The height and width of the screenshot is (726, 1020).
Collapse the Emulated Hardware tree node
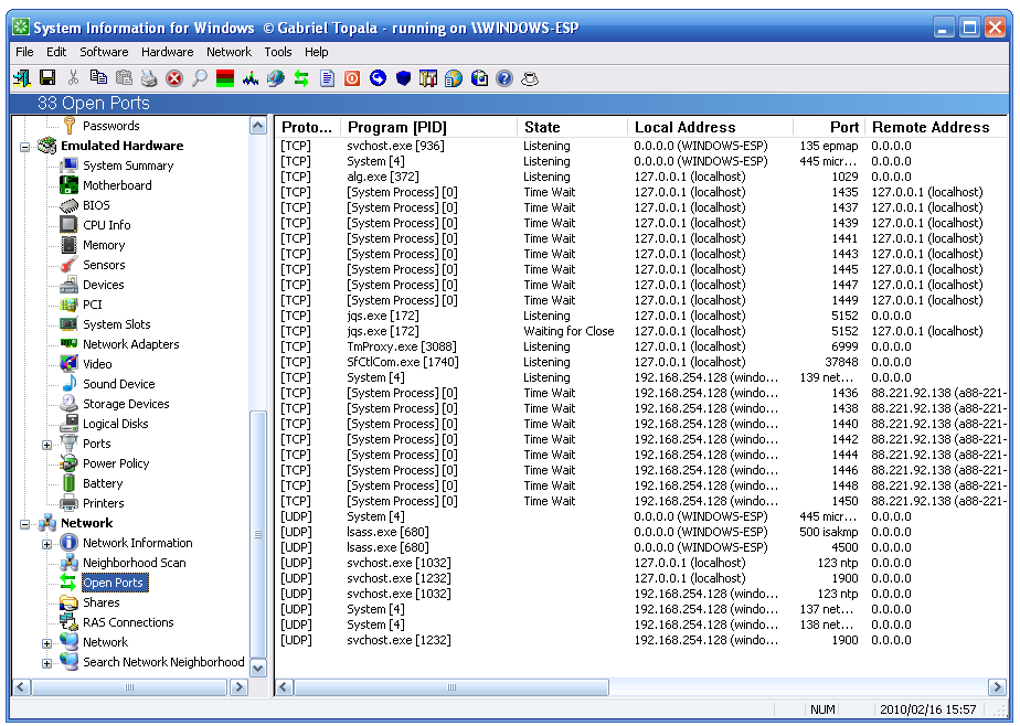tap(26, 146)
